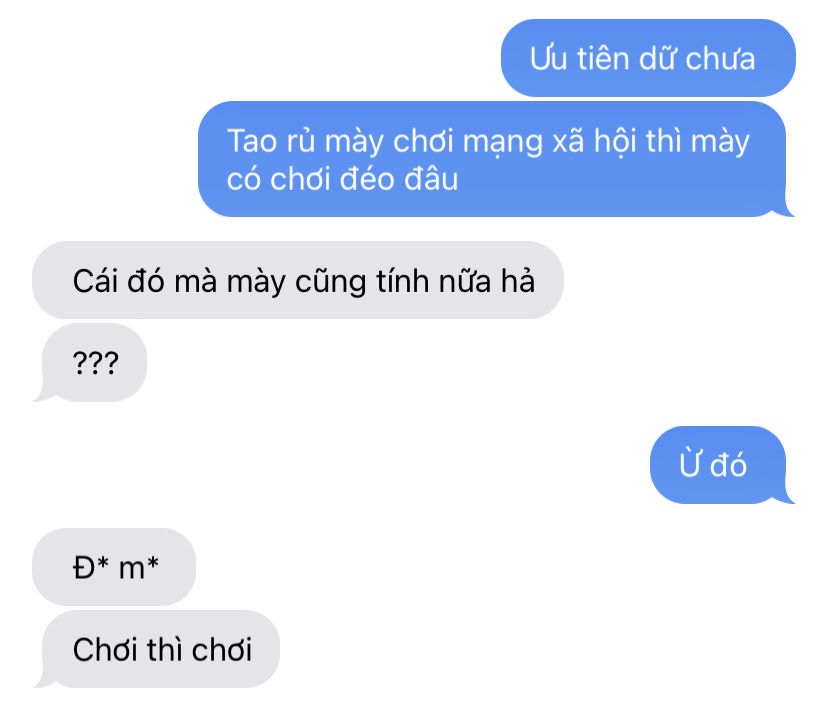Click the word "Tao" in the long blue bubble
The height and width of the screenshot is (704, 828).
click(252, 142)
